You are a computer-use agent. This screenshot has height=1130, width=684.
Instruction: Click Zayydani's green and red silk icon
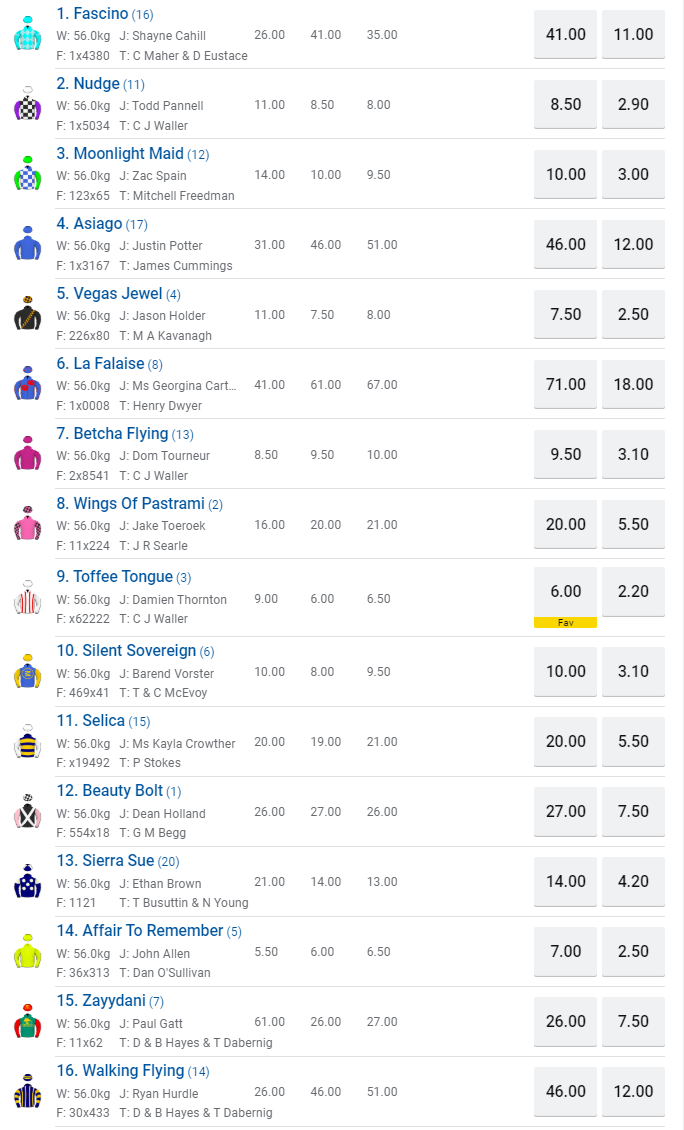[x=27, y=1021]
